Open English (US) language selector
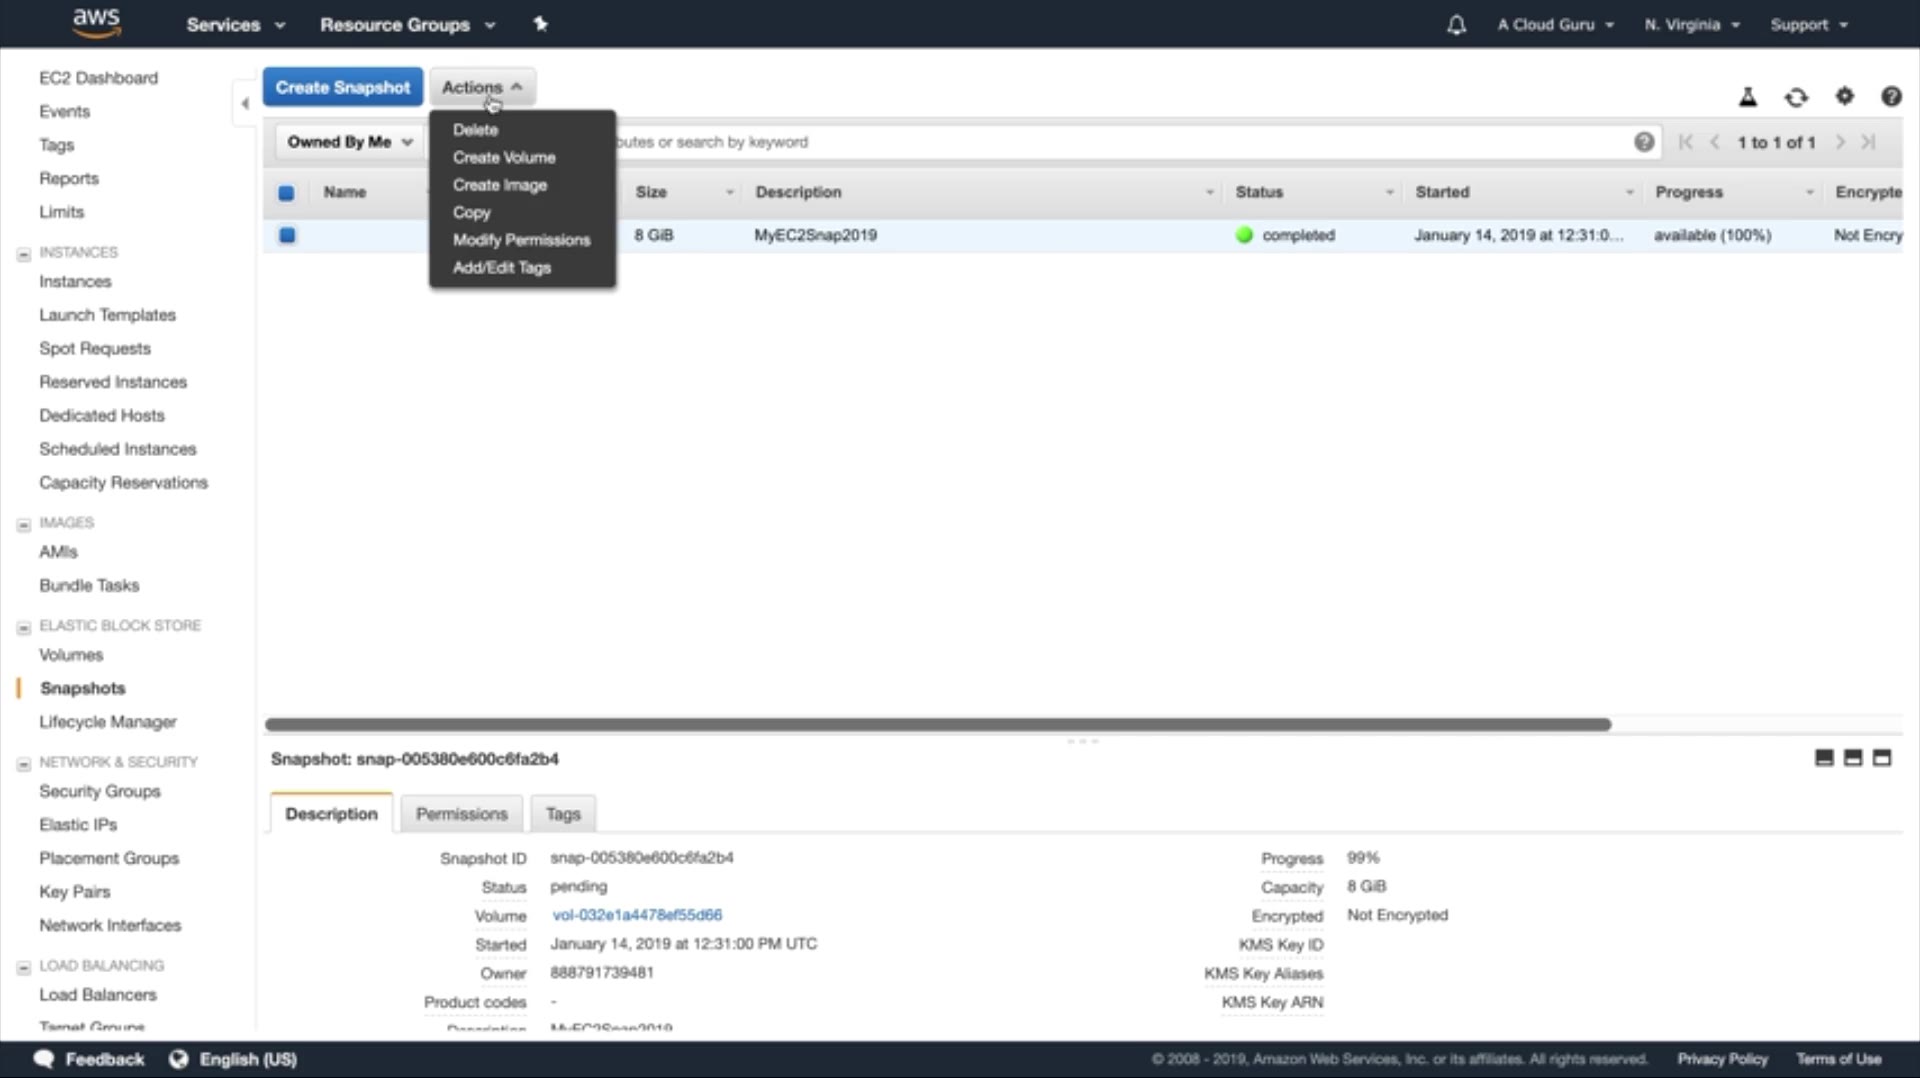1920x1078 pixels. (x=248, y=1059)
